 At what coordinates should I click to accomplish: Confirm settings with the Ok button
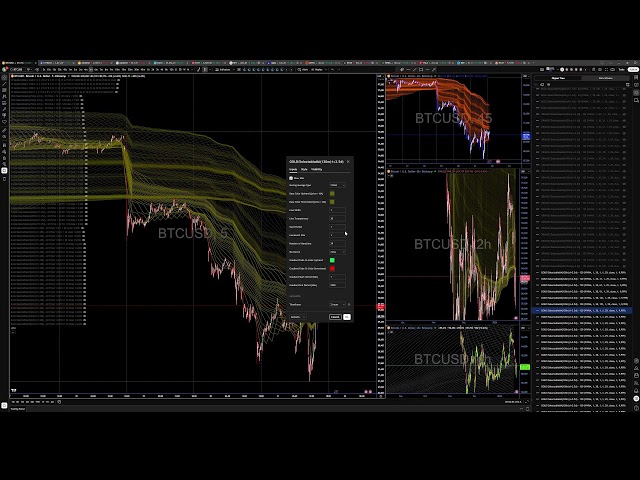(x=347, y=317)
